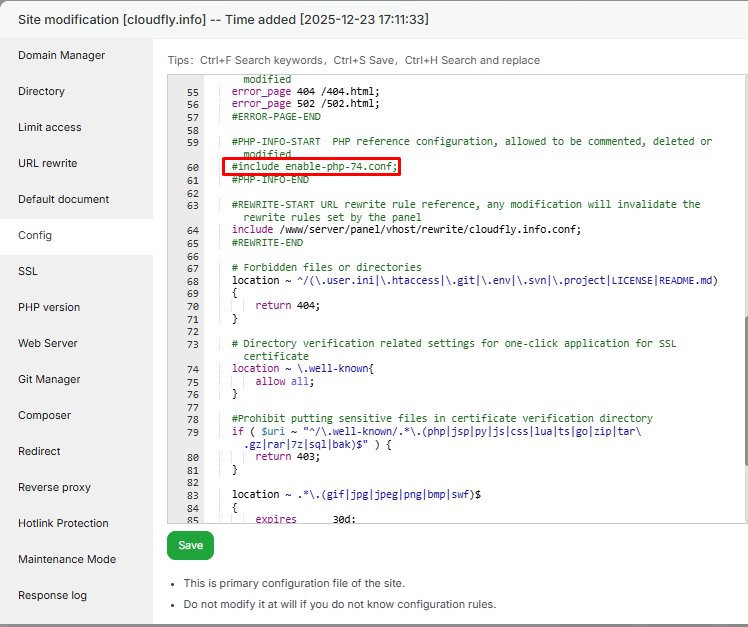Switch to the Directory section
The width and height of the screenshot is (748, 627).
[x=41, y=91]
